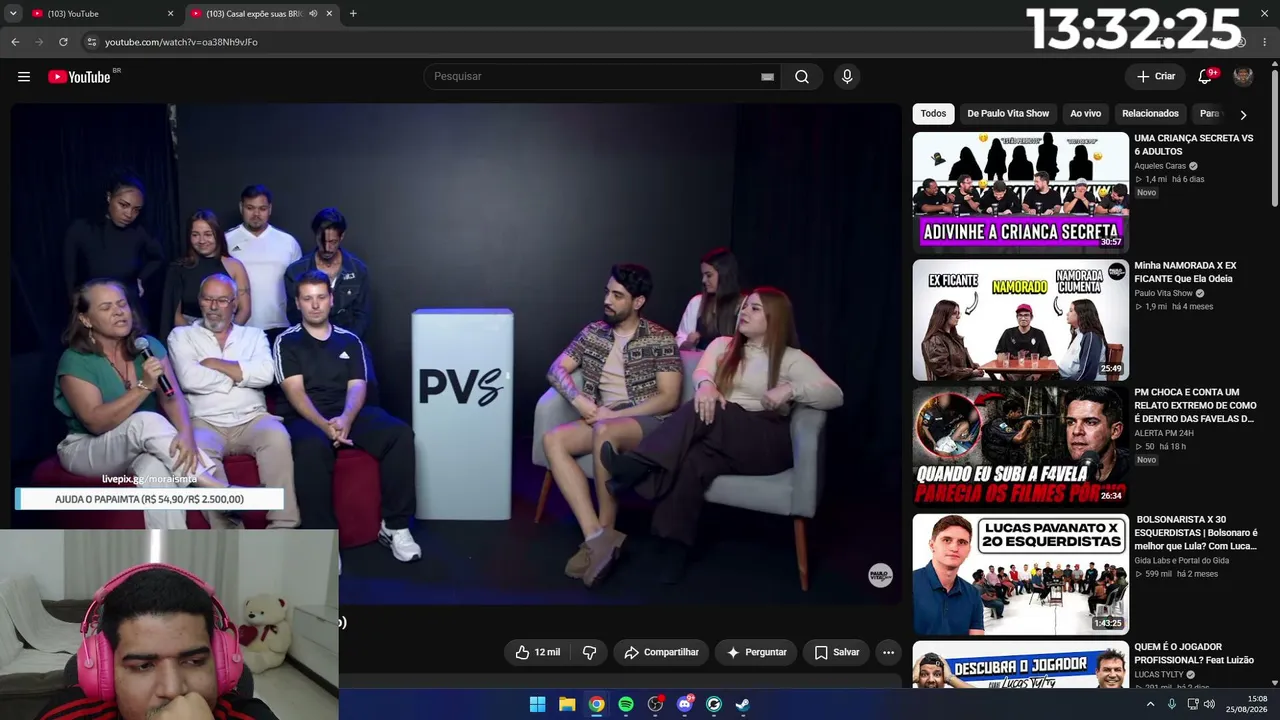Open the on-screen keyboard in search box
This screenshot has height=720, width=1280.
pos(767,77)
